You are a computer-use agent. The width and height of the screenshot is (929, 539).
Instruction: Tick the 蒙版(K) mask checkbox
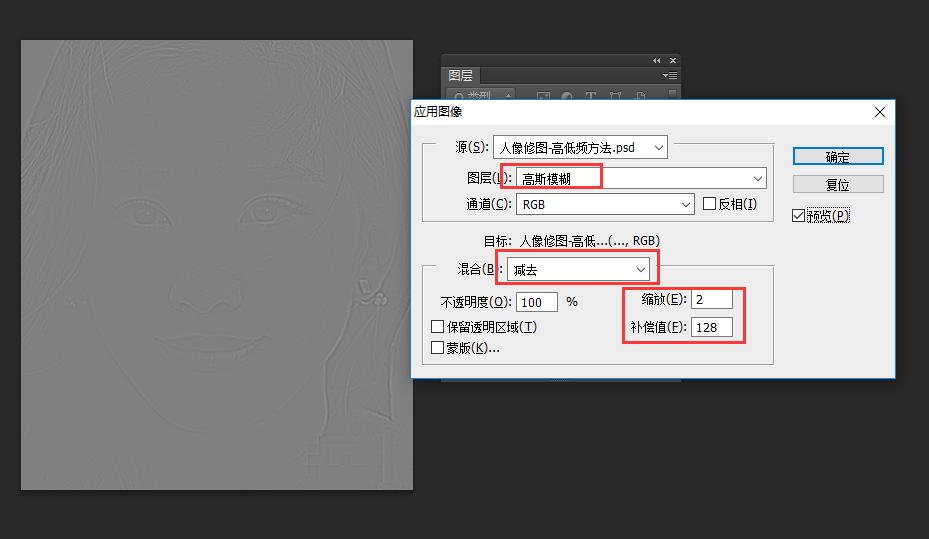tap(437, 348)
